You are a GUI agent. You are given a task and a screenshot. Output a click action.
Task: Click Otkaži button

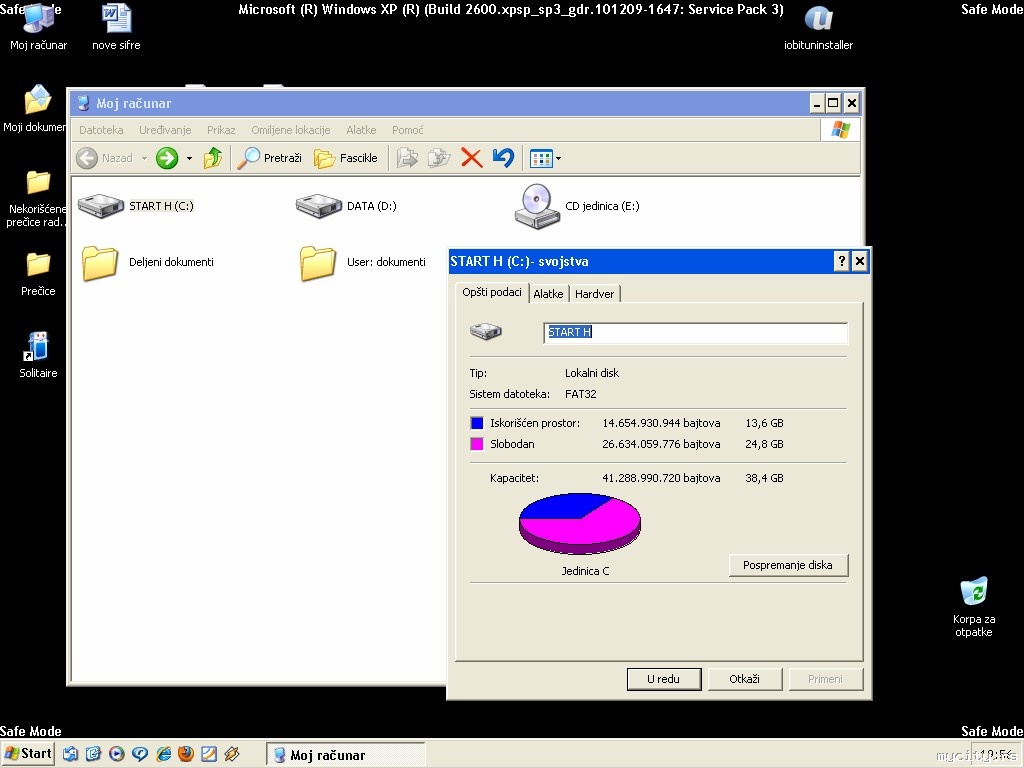pyautogui.click(x=744, y=679)
